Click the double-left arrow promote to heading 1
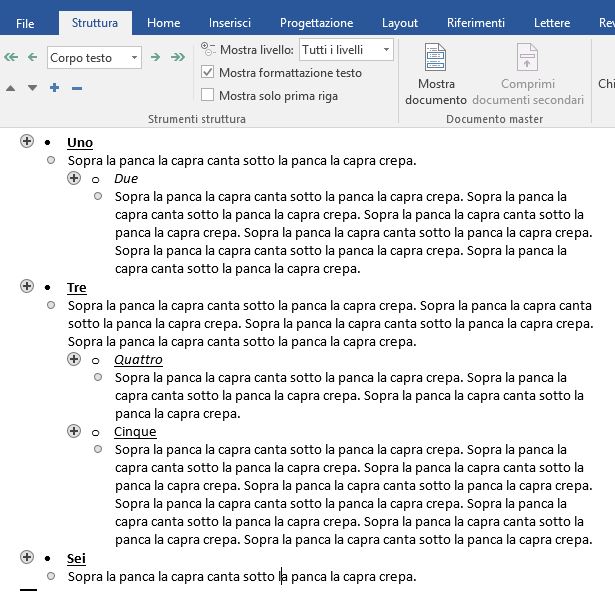 [x=11, y=57]
